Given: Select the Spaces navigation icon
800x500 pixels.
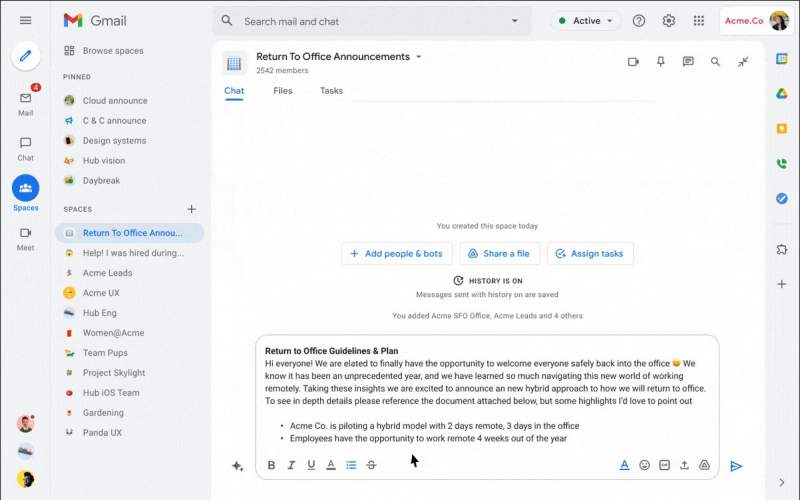Looking at the screenshot, I should pyautogui.click(x=26, y=188).
